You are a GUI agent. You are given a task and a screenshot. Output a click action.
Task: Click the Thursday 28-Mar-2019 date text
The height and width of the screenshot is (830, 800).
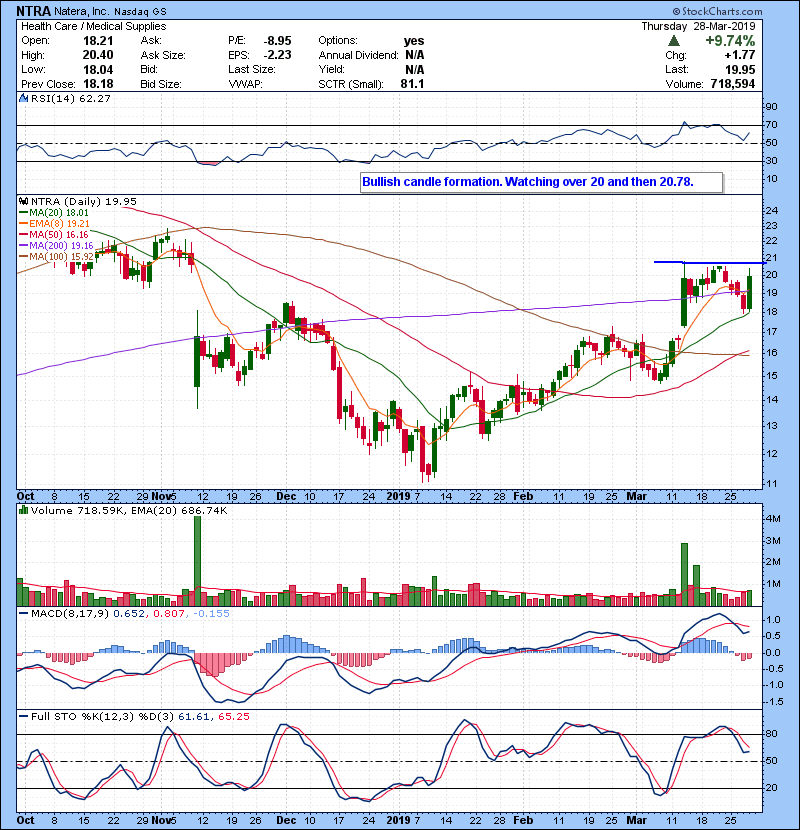[698, 26]
